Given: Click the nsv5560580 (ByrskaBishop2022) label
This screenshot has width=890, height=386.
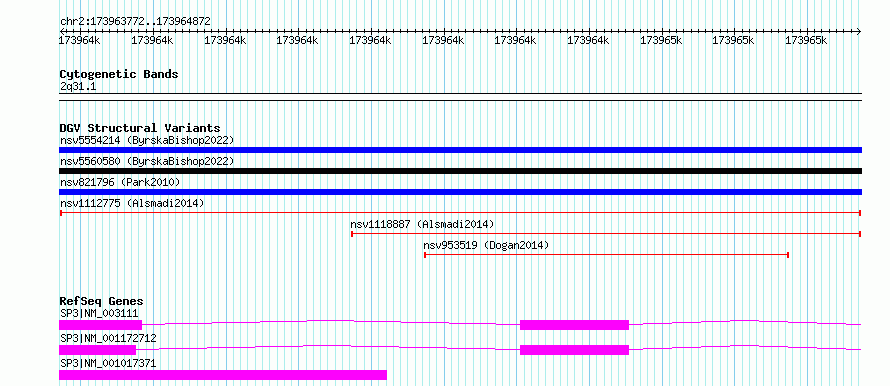Looking at the screenshot, I should 147,161.
